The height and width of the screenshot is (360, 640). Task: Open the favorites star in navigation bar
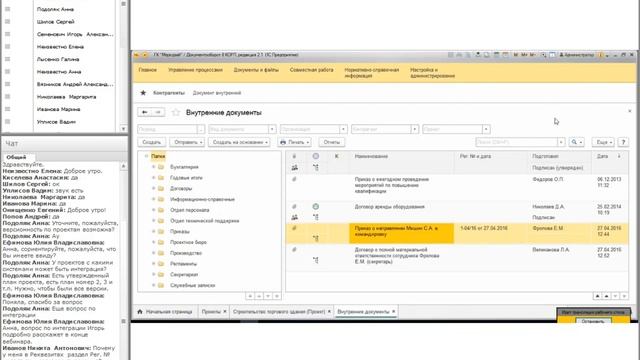click(x=143, y=93)
